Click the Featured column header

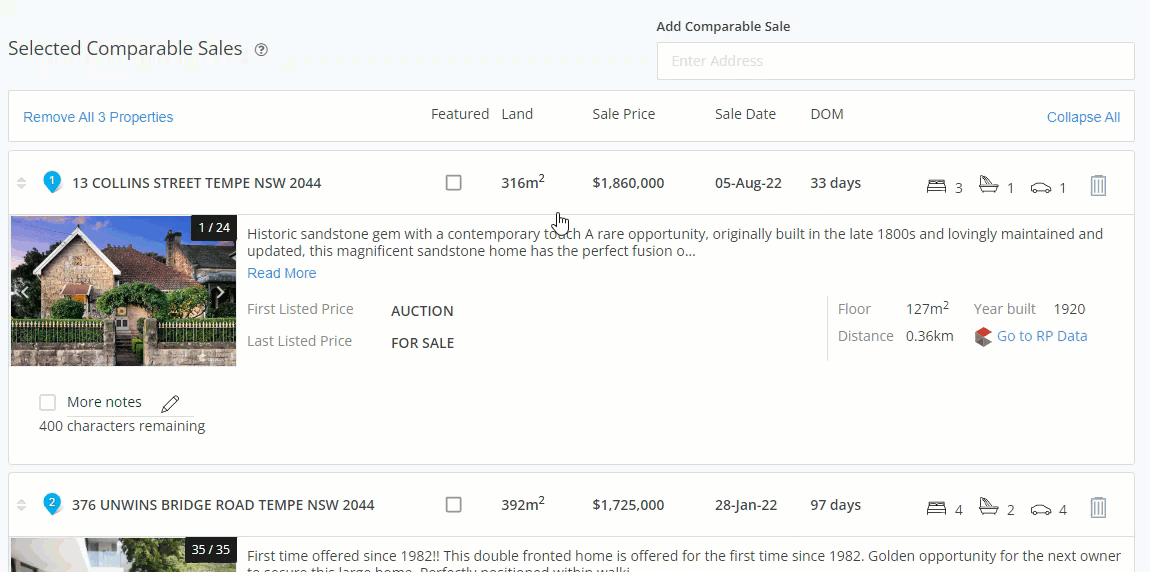[x=460, y=114]
